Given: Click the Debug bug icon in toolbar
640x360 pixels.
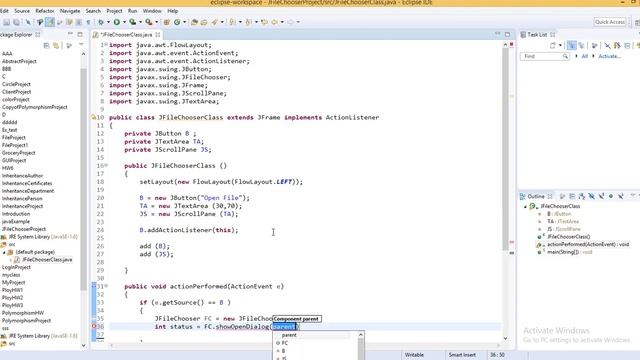Looking at the screenshot, I should pyautogui.click(x=101, y=22).
